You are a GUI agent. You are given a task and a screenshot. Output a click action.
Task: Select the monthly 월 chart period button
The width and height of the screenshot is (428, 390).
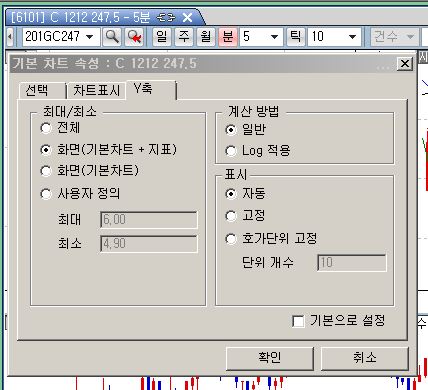point(206,36)
